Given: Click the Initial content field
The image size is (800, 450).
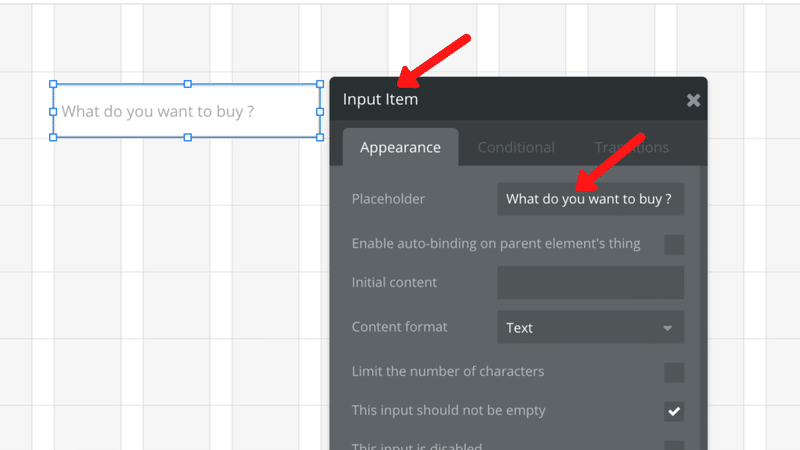Looking at the screenshot, I should click(x=590, y=283).
